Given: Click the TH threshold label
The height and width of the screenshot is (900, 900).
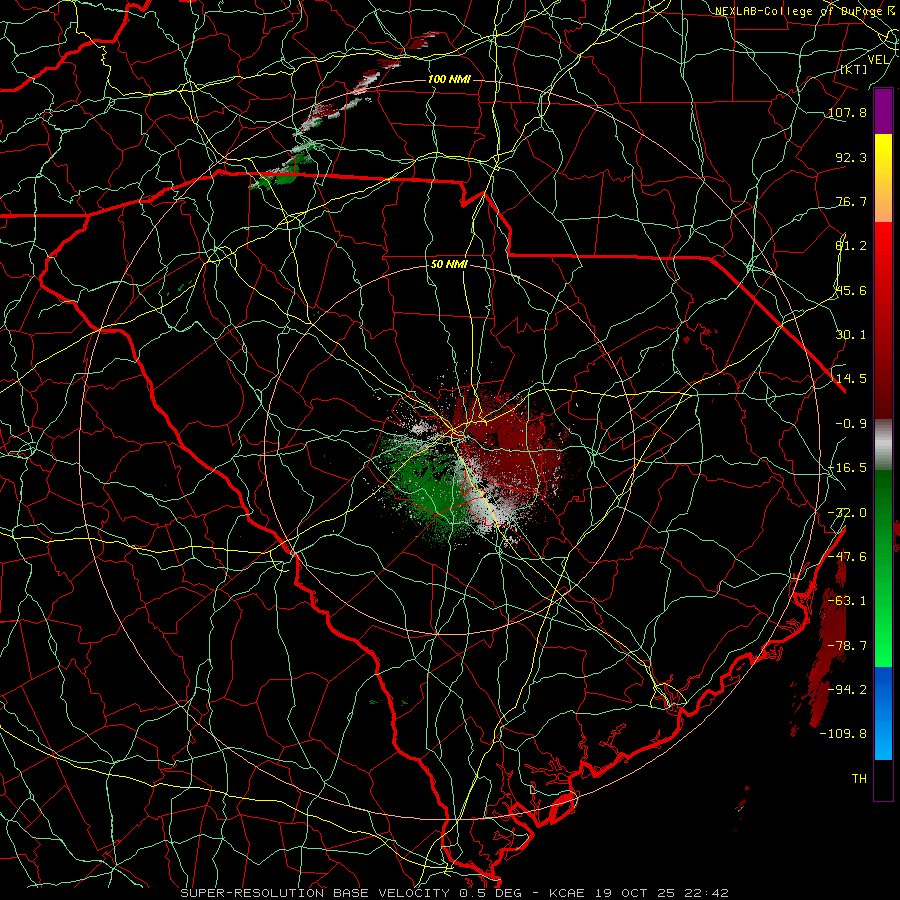Looking at the screenshot, I should coord(859,779).
